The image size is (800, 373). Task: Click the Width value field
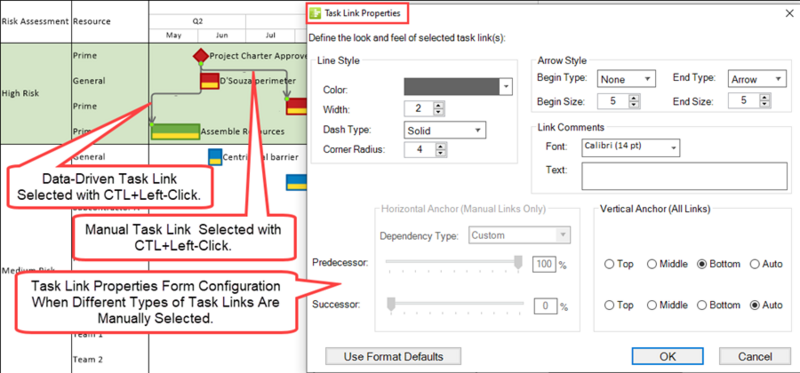(x=419, y=109)
